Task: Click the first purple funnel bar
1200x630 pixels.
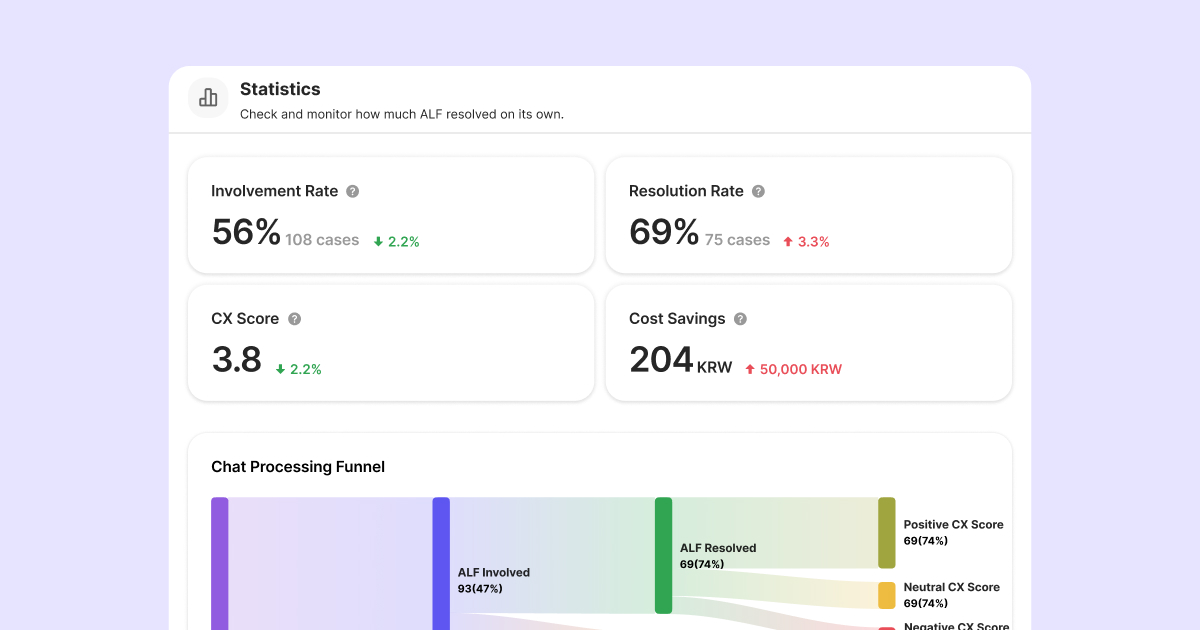Action: 220,563
